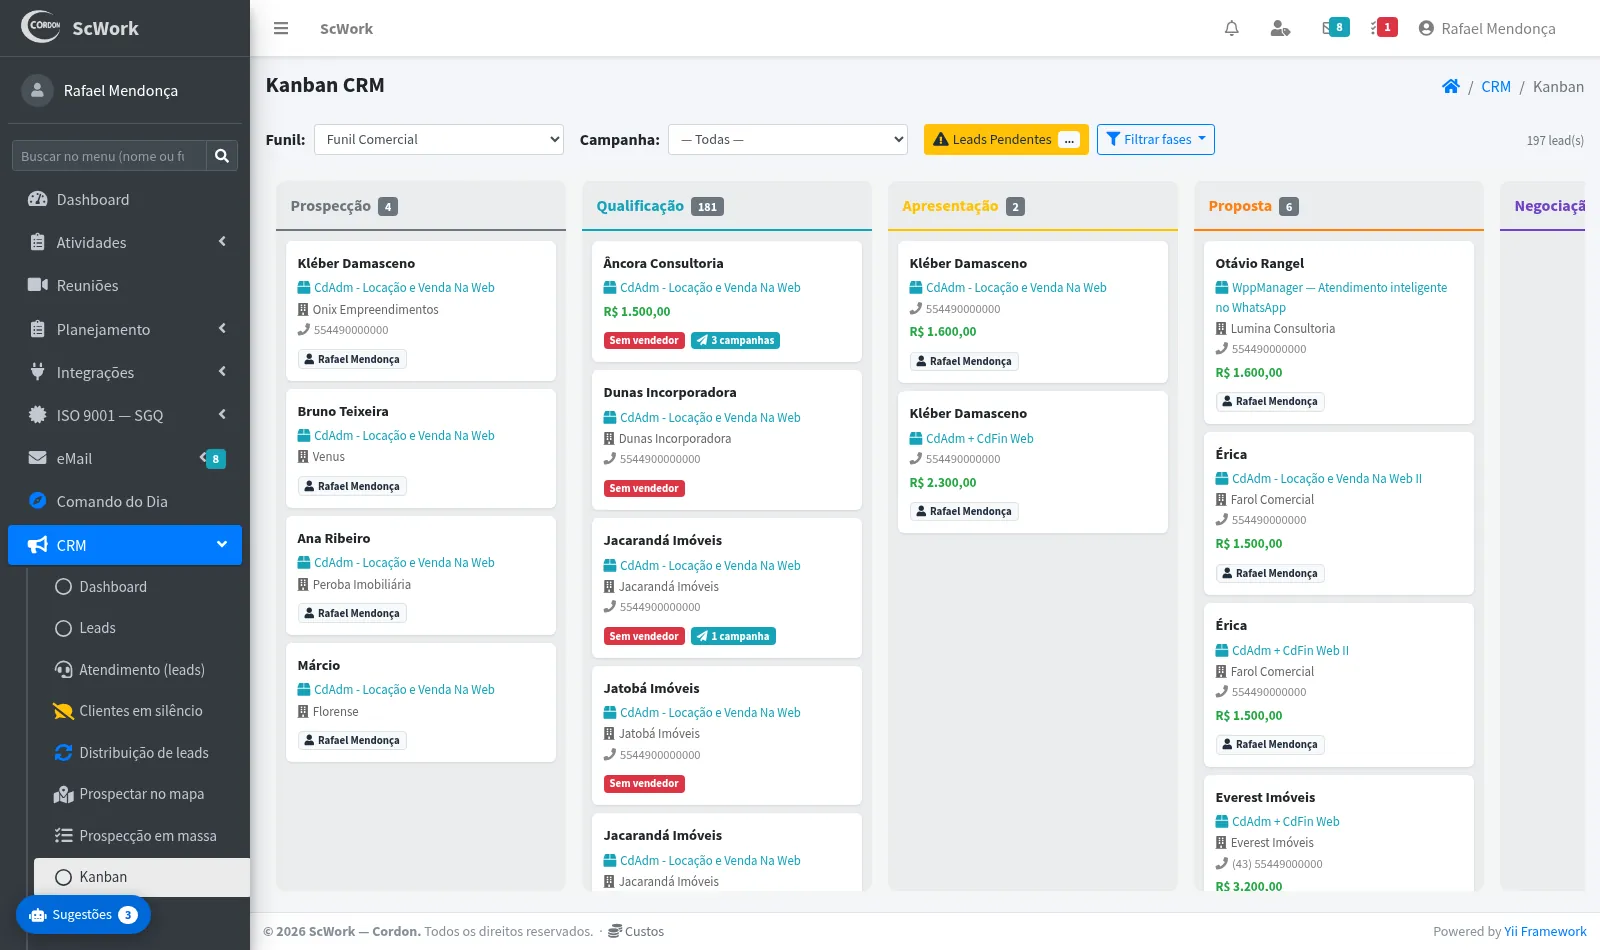Viewport: 1600px width, 950px height.
Task: Open the Funil Comercial dropdown
Action: 439,139
